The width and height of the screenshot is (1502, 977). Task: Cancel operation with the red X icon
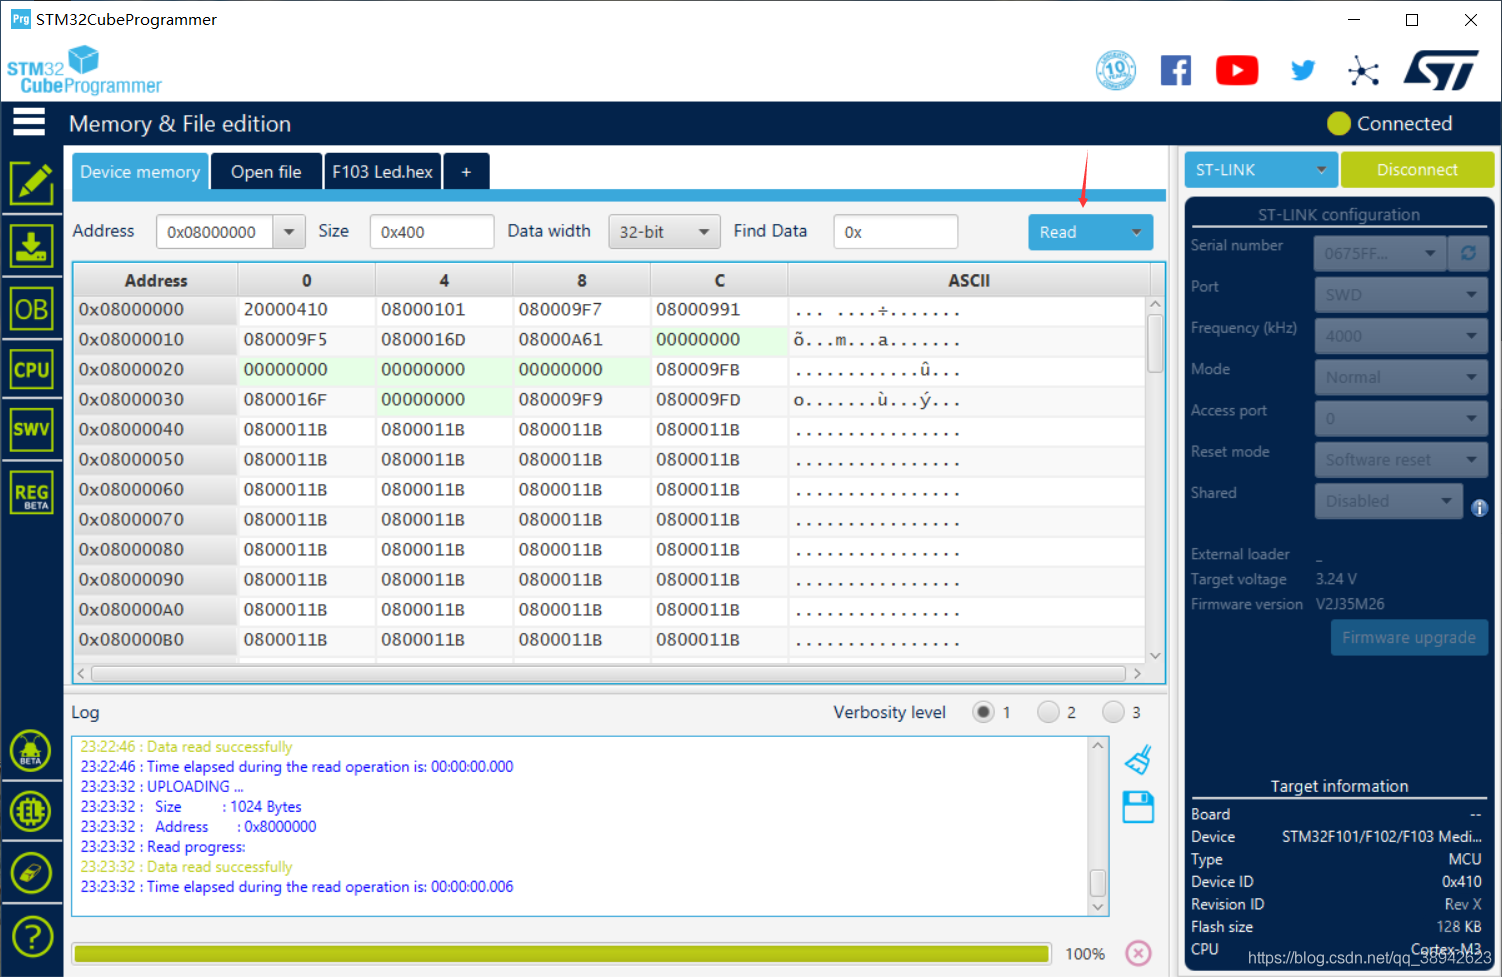(x=1138, y=953)
